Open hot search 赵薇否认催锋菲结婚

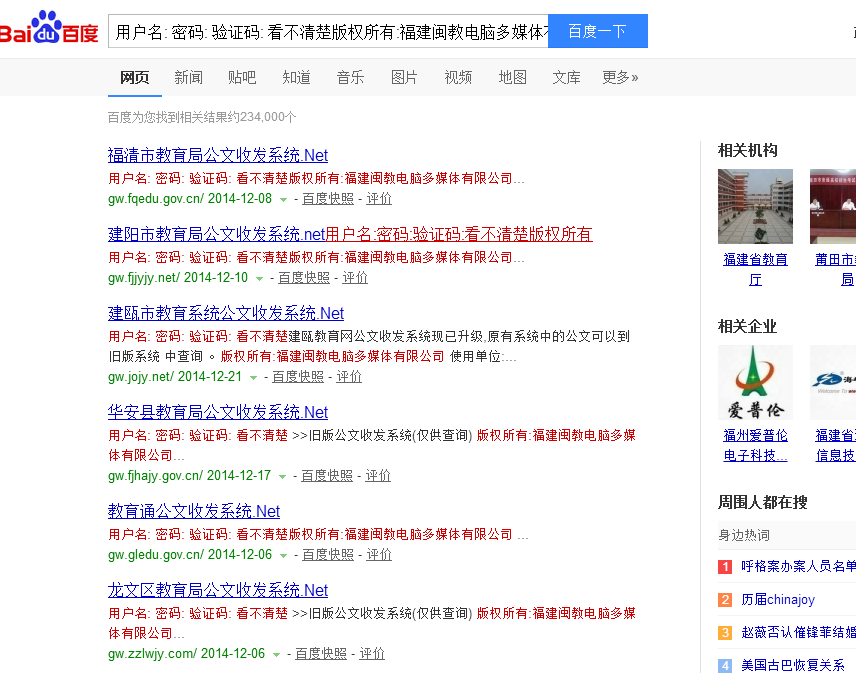(x=798, y=633)
